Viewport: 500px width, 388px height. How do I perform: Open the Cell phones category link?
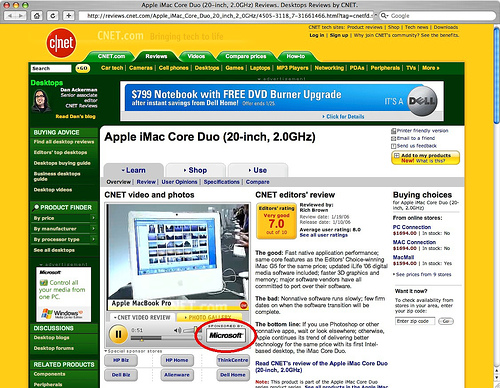[x=174, y=68]
